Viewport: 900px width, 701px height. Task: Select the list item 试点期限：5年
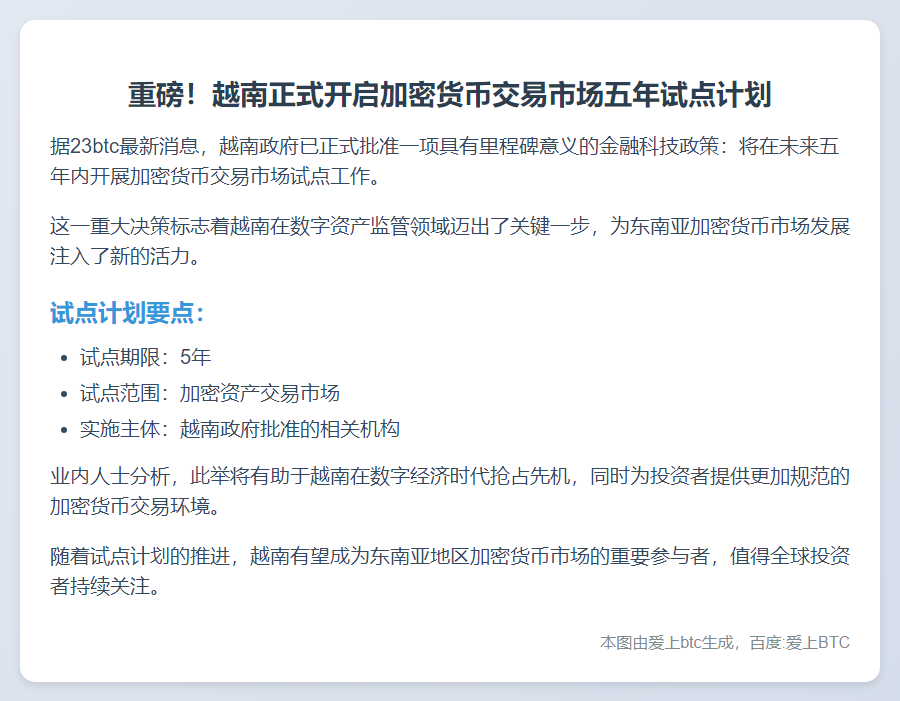click(x=145, y=357)
